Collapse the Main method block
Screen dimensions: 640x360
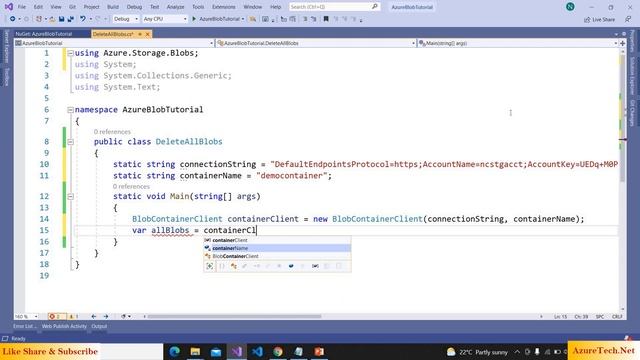click(x=70, y=196)
